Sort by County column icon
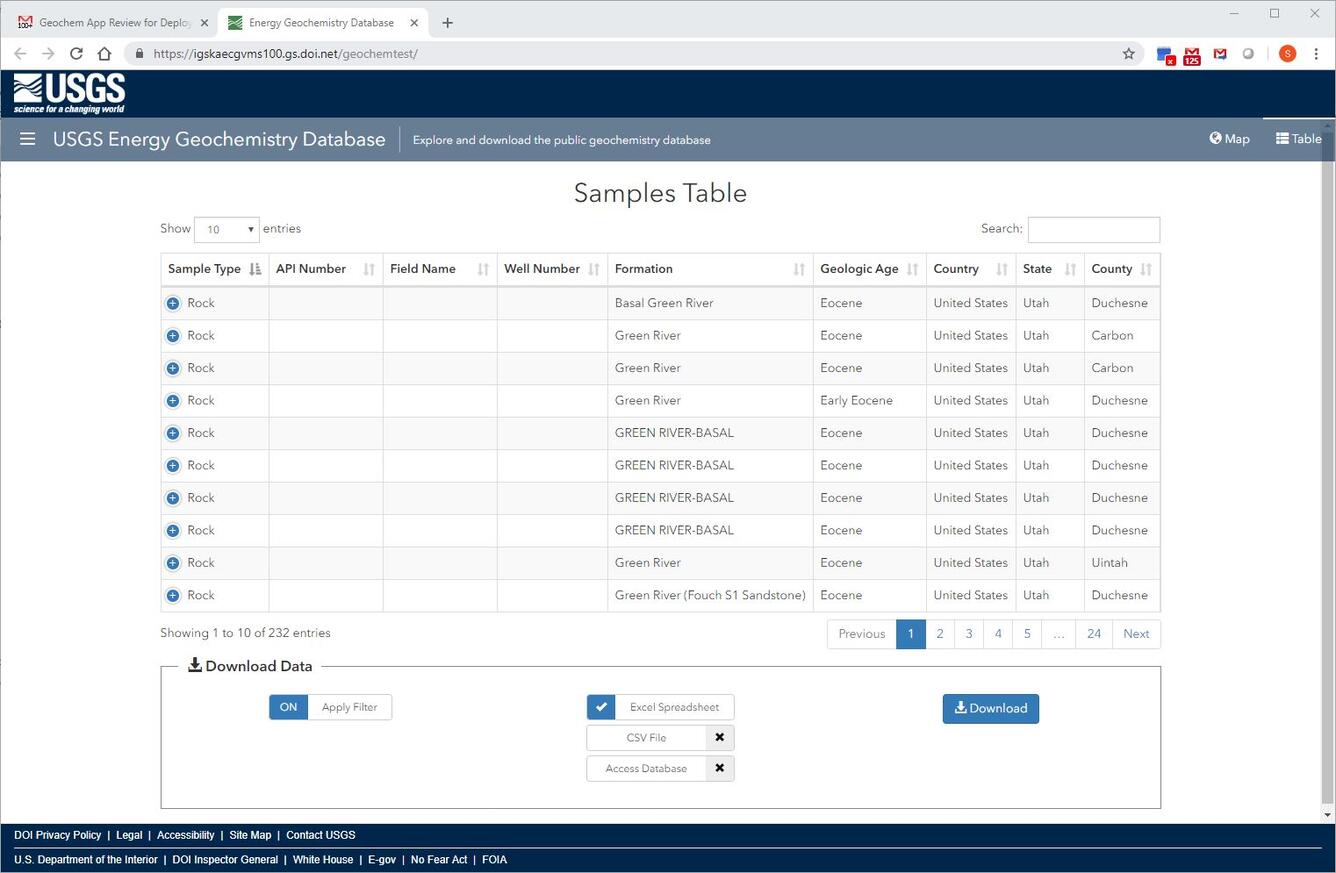The height and width of the screenshot is (873, 1336). 1146,269
